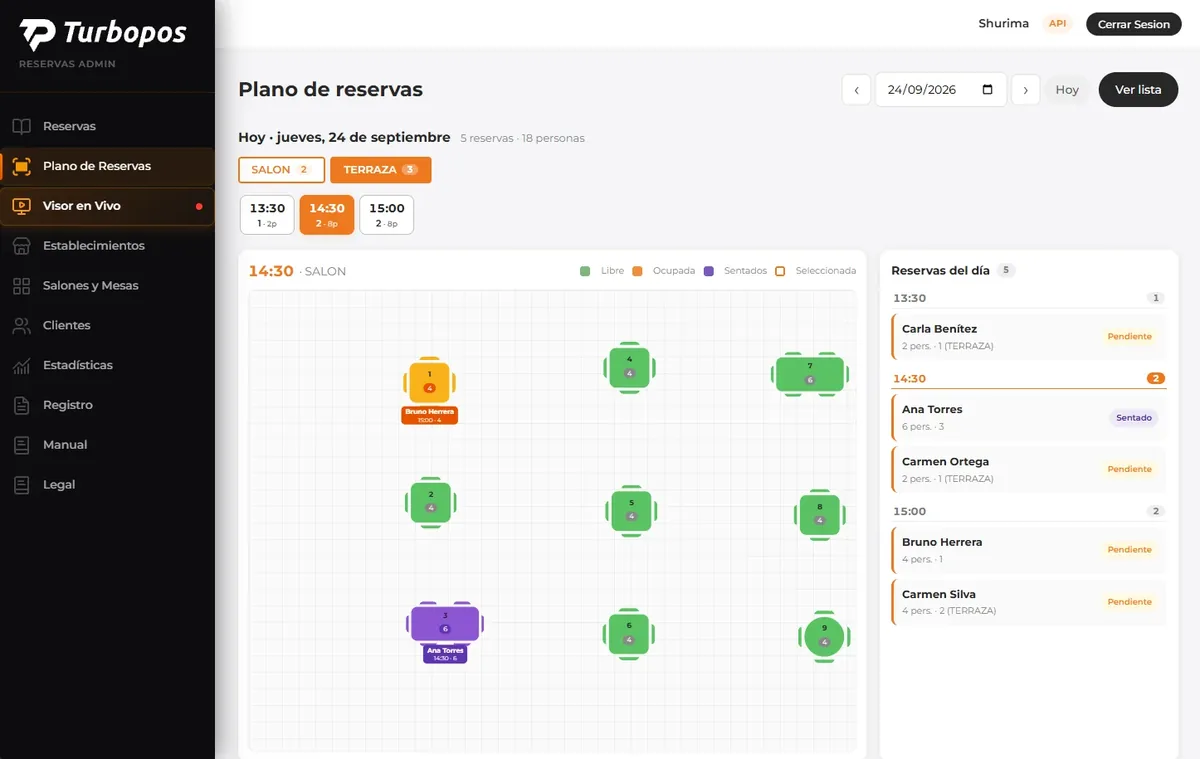Select the 15:00 time slot

click(x=386, y=215)
